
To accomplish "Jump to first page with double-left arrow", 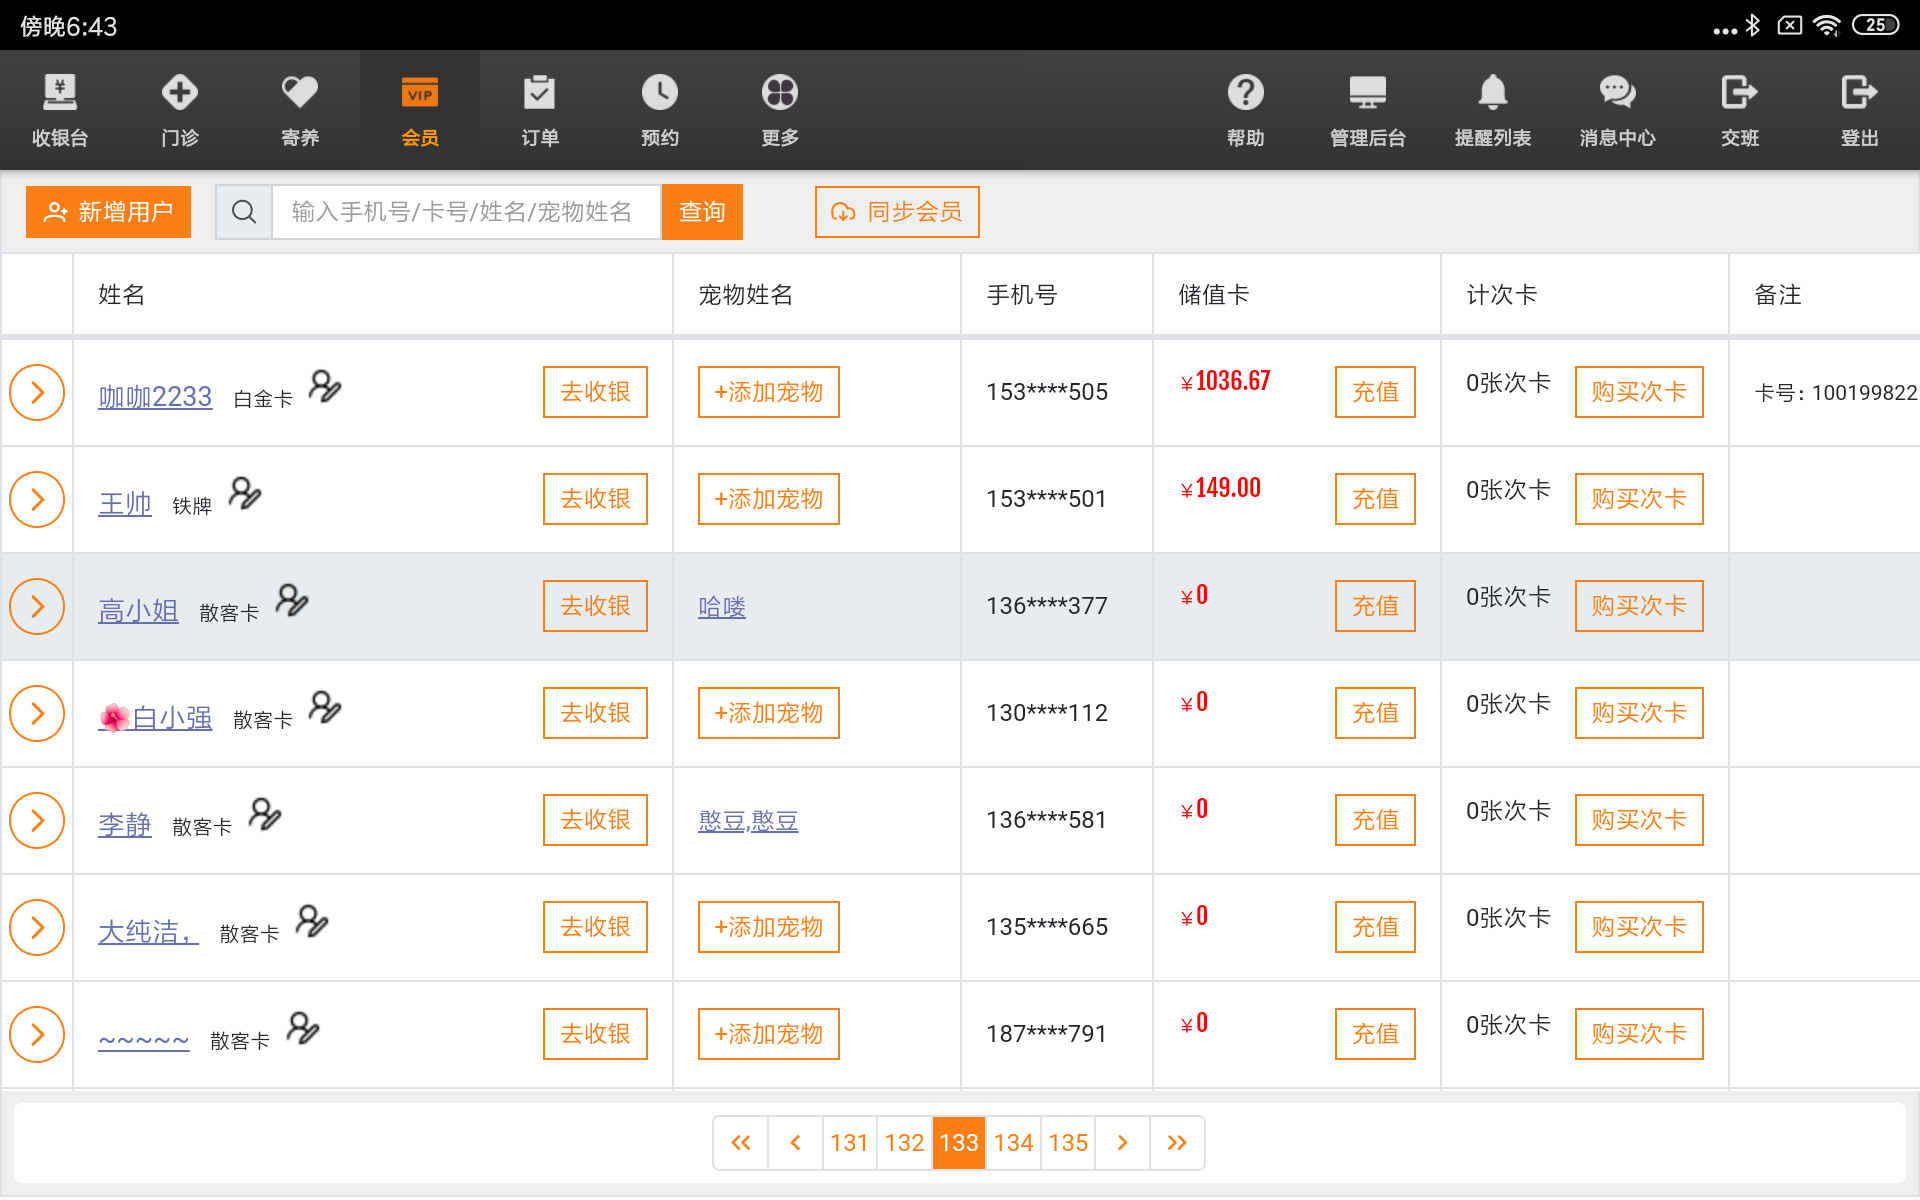I will point(741,1143).
